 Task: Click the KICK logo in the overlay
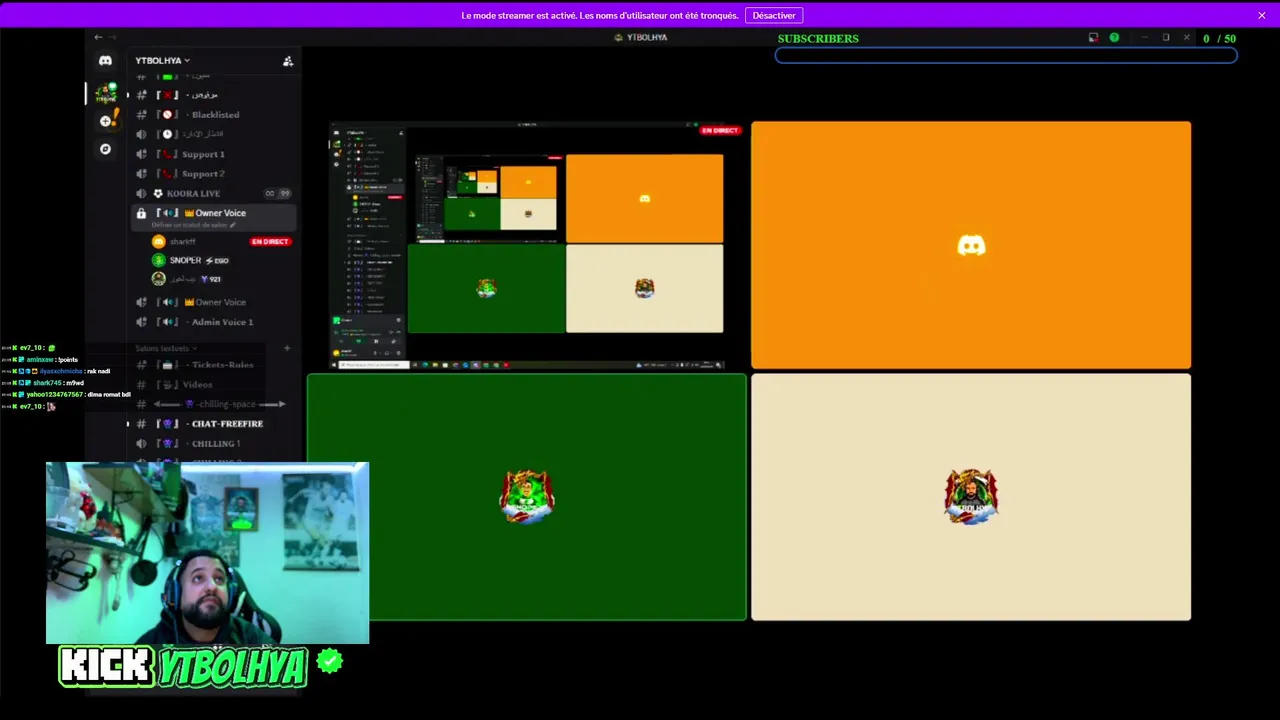[x=106, y=667]
